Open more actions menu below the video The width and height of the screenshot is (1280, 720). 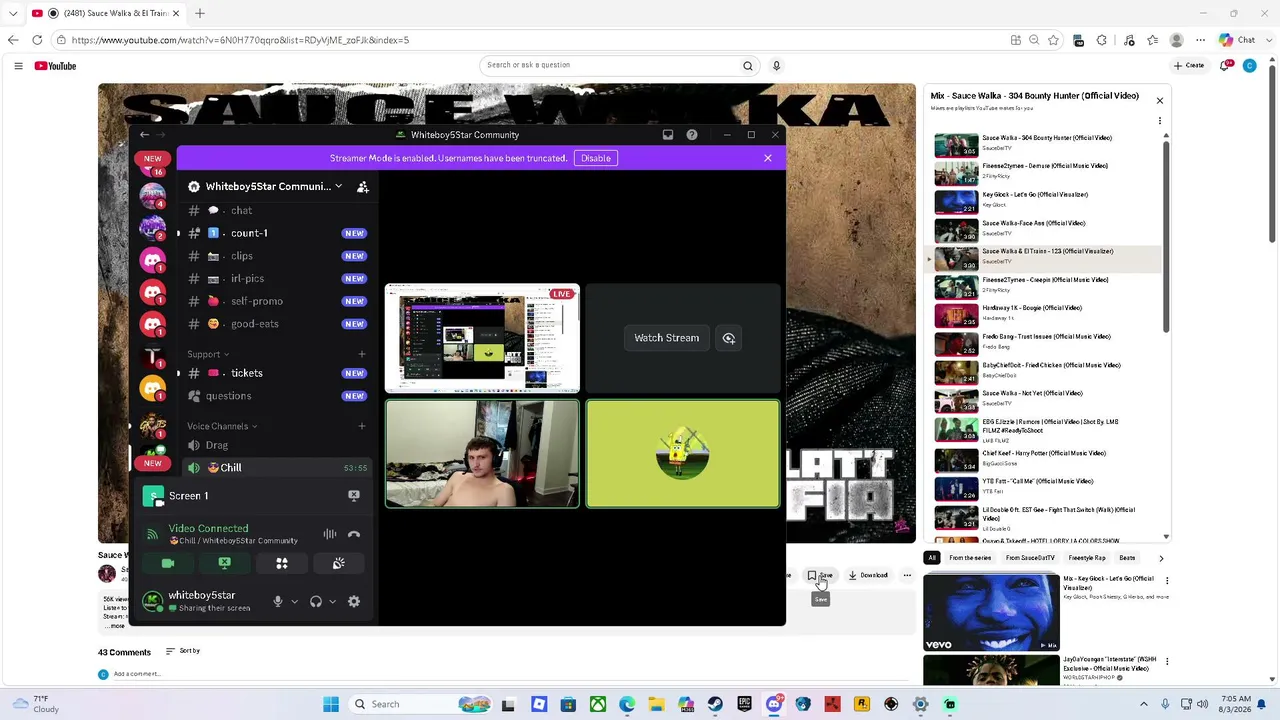907,575
